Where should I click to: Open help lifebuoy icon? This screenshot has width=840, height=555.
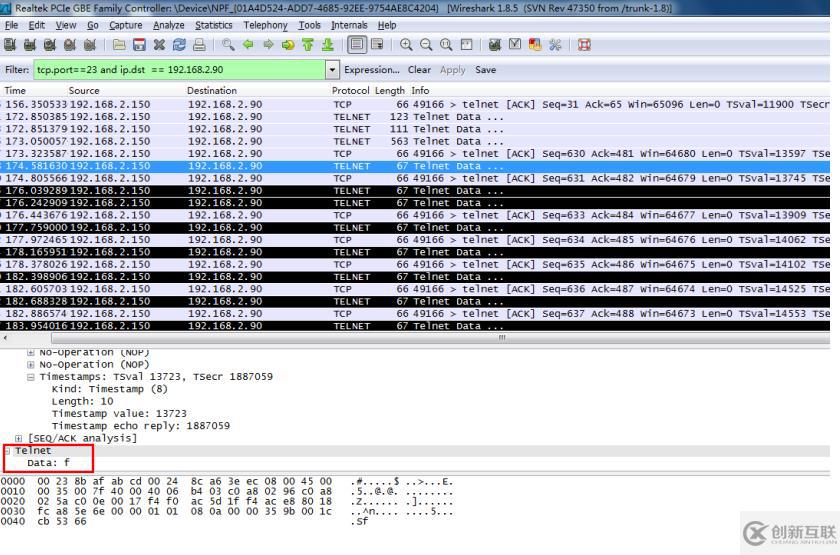pos(584,45)
